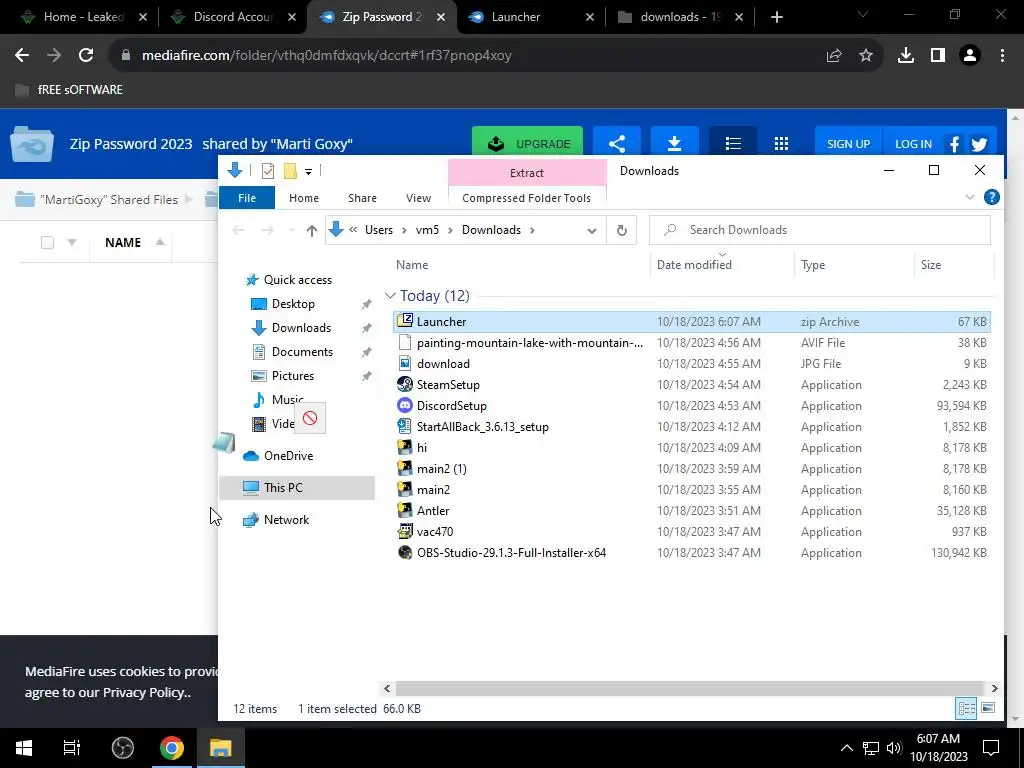Open OBS Studio from the taskbar
Viewport: 1024px width, 768px height.
tap(123, 748)
